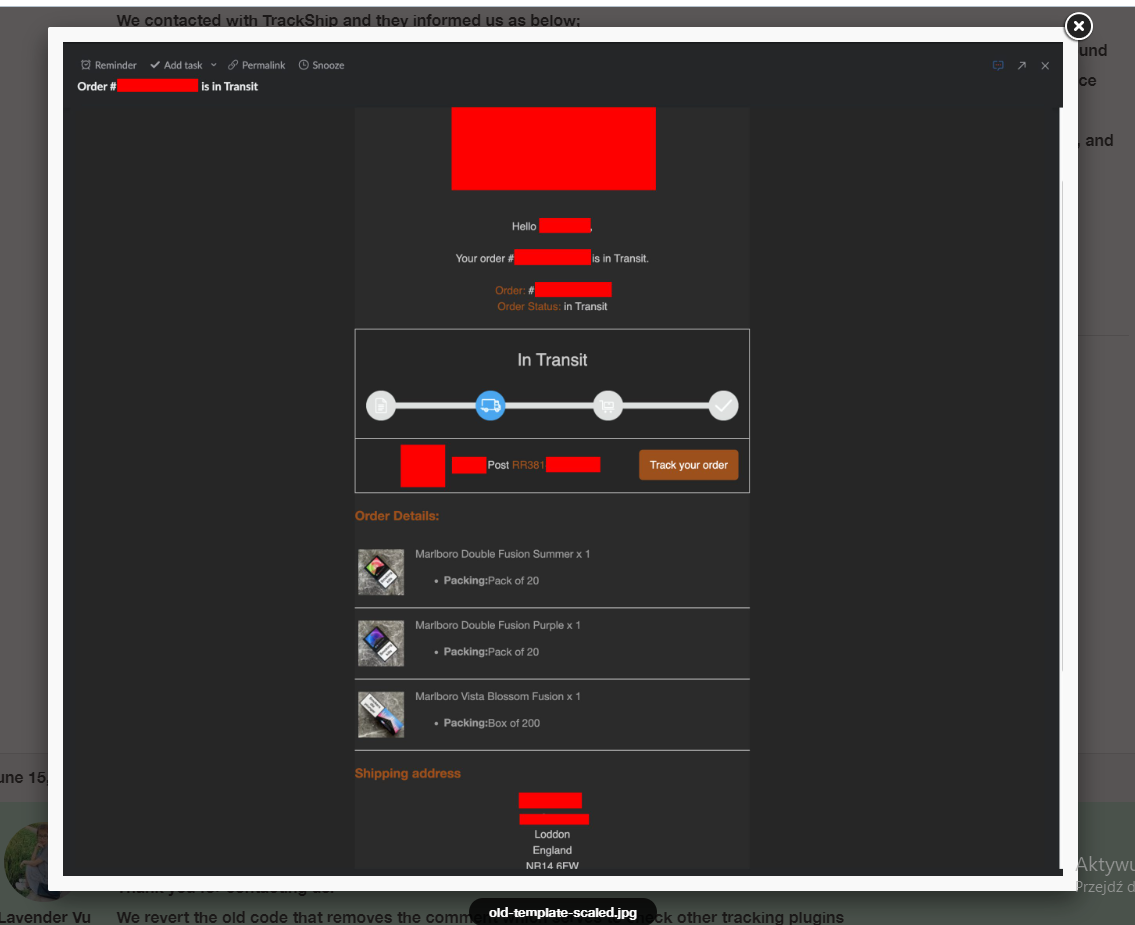Select text Marlboro Double Fusion Summer x 1
The image size is (1135, 925).
(x=502, y=554)
